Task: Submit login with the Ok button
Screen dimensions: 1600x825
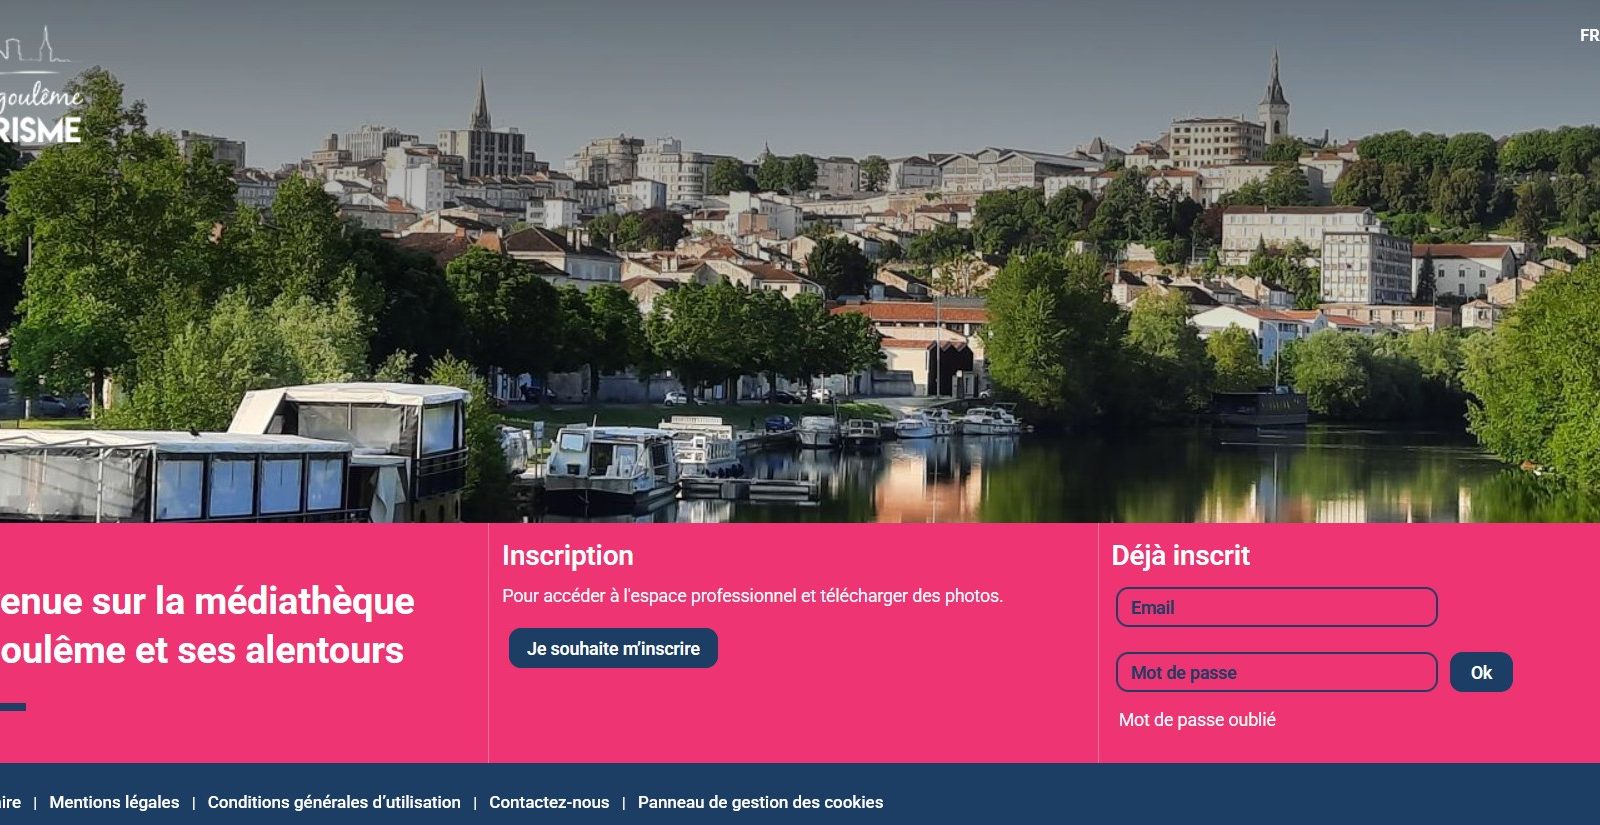Action: point(1481,672)
